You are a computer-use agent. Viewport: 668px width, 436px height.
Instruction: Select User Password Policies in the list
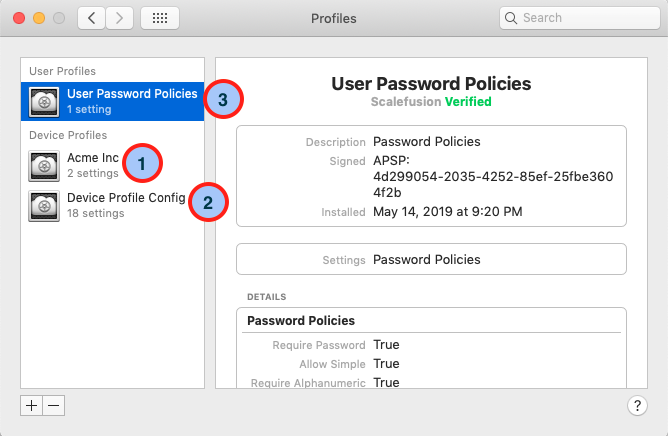112,101
